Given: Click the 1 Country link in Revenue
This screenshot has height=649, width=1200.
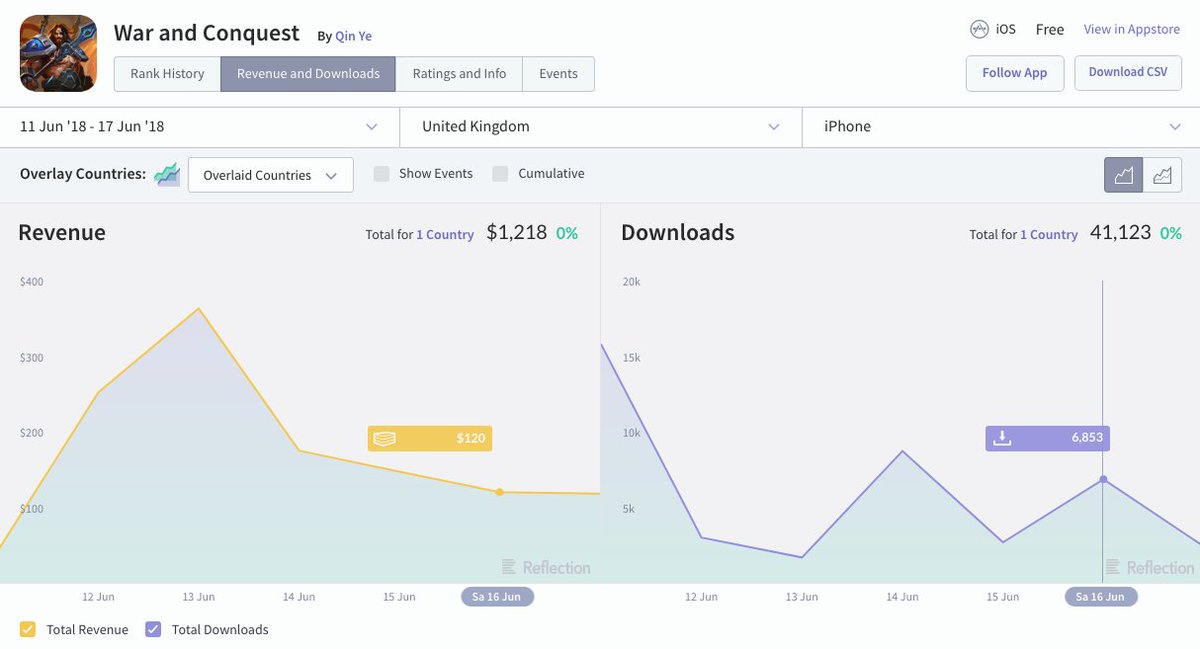Looking at the screenshot, I should click(x=445, y=235).
